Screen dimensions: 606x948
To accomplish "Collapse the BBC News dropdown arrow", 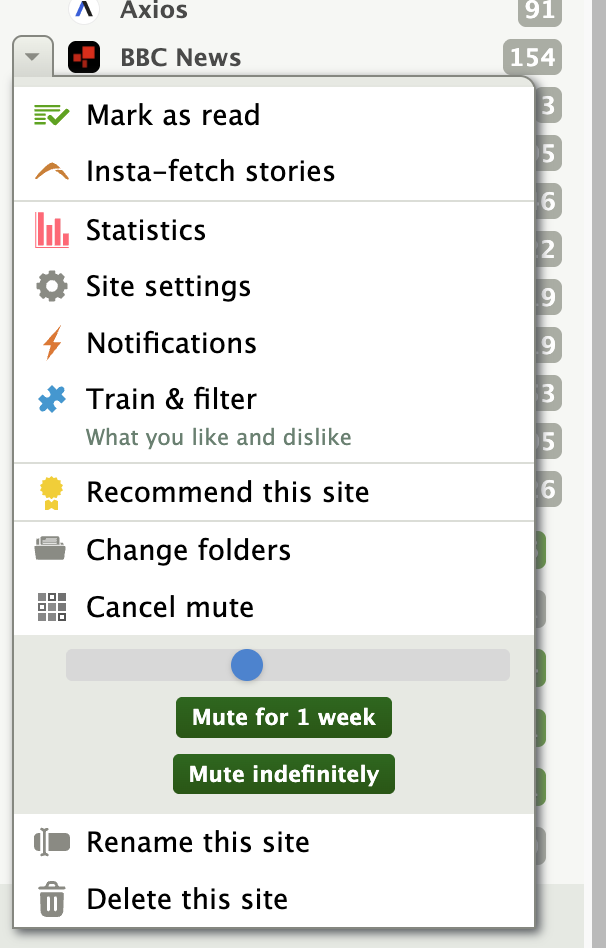I will pyautogui.click(x=33, y=57).
